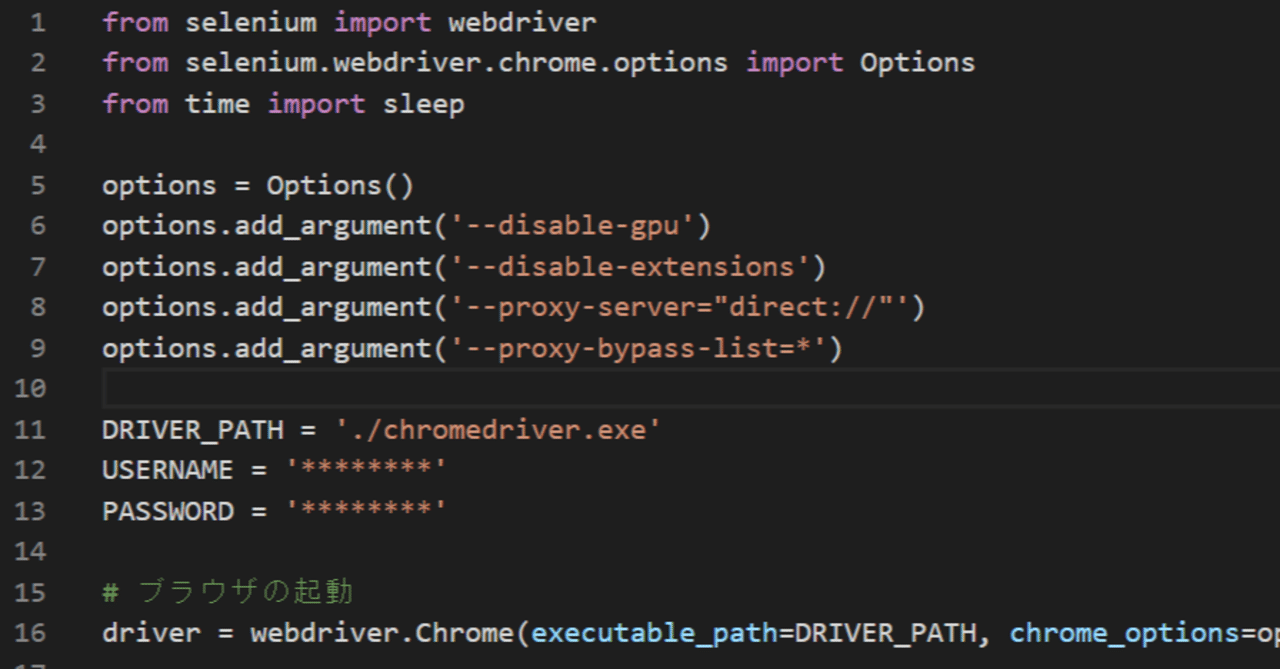Image resolution: width=1280 pixels, height=669 pixels.
Task: Click the '--disable-extensions' string argument
Action: pyautogui.click(x=630, y=267)
